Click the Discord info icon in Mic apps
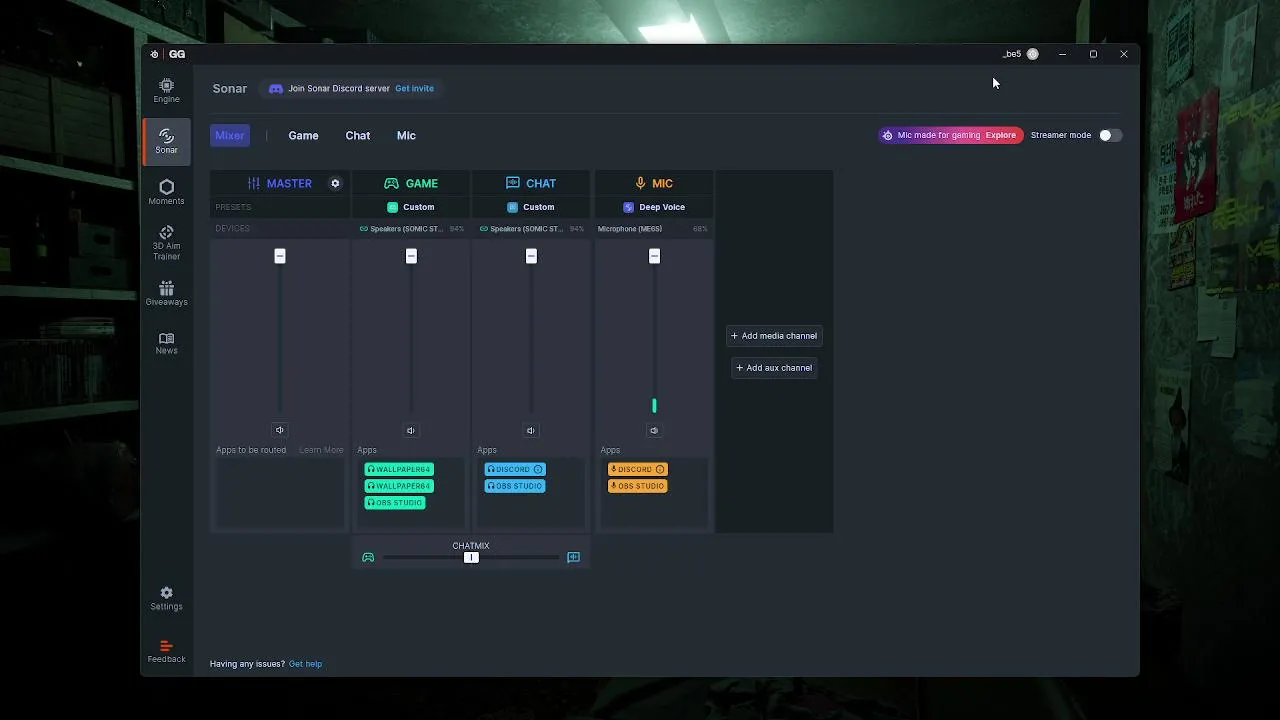1280x720 pixels. pyautogui.click(x=660, y=469)
